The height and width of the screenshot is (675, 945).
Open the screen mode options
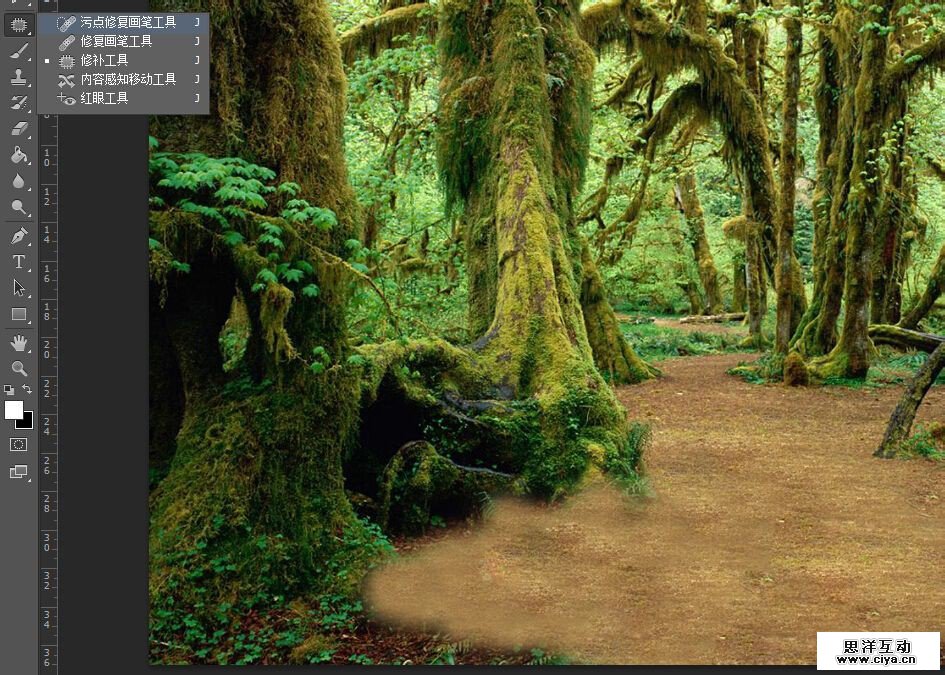tap(19, 472)
